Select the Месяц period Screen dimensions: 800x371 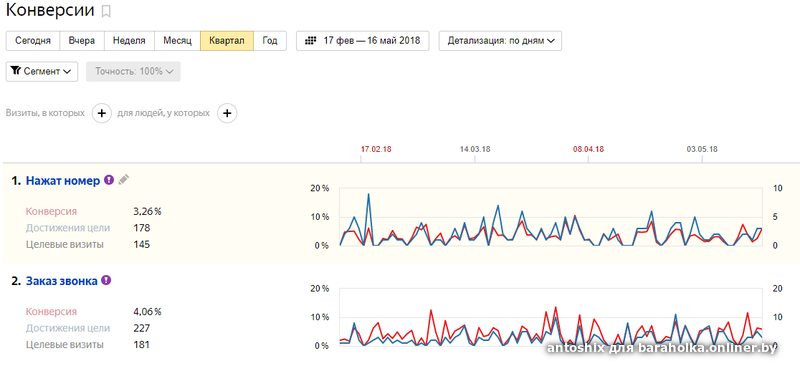click(x=177, y=41)
